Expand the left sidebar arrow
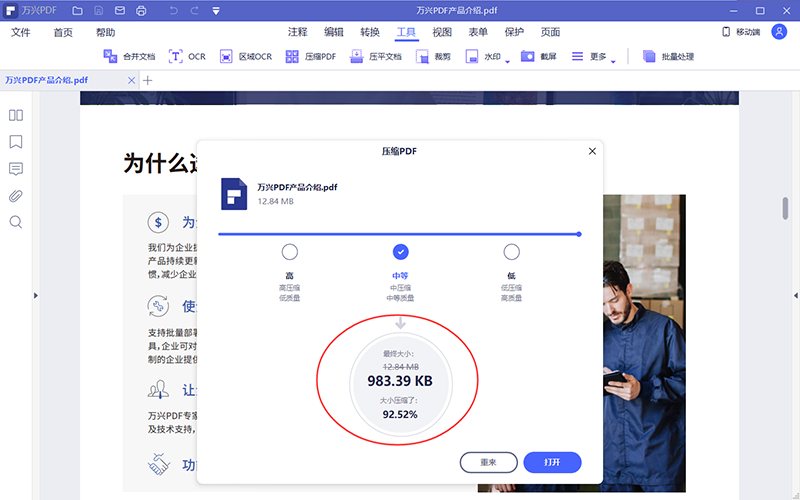 coord(36,295)
